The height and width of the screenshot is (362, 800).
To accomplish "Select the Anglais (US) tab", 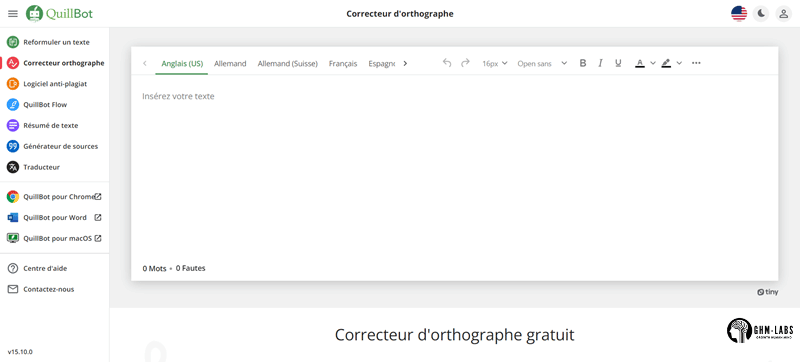I will [182, 64].
